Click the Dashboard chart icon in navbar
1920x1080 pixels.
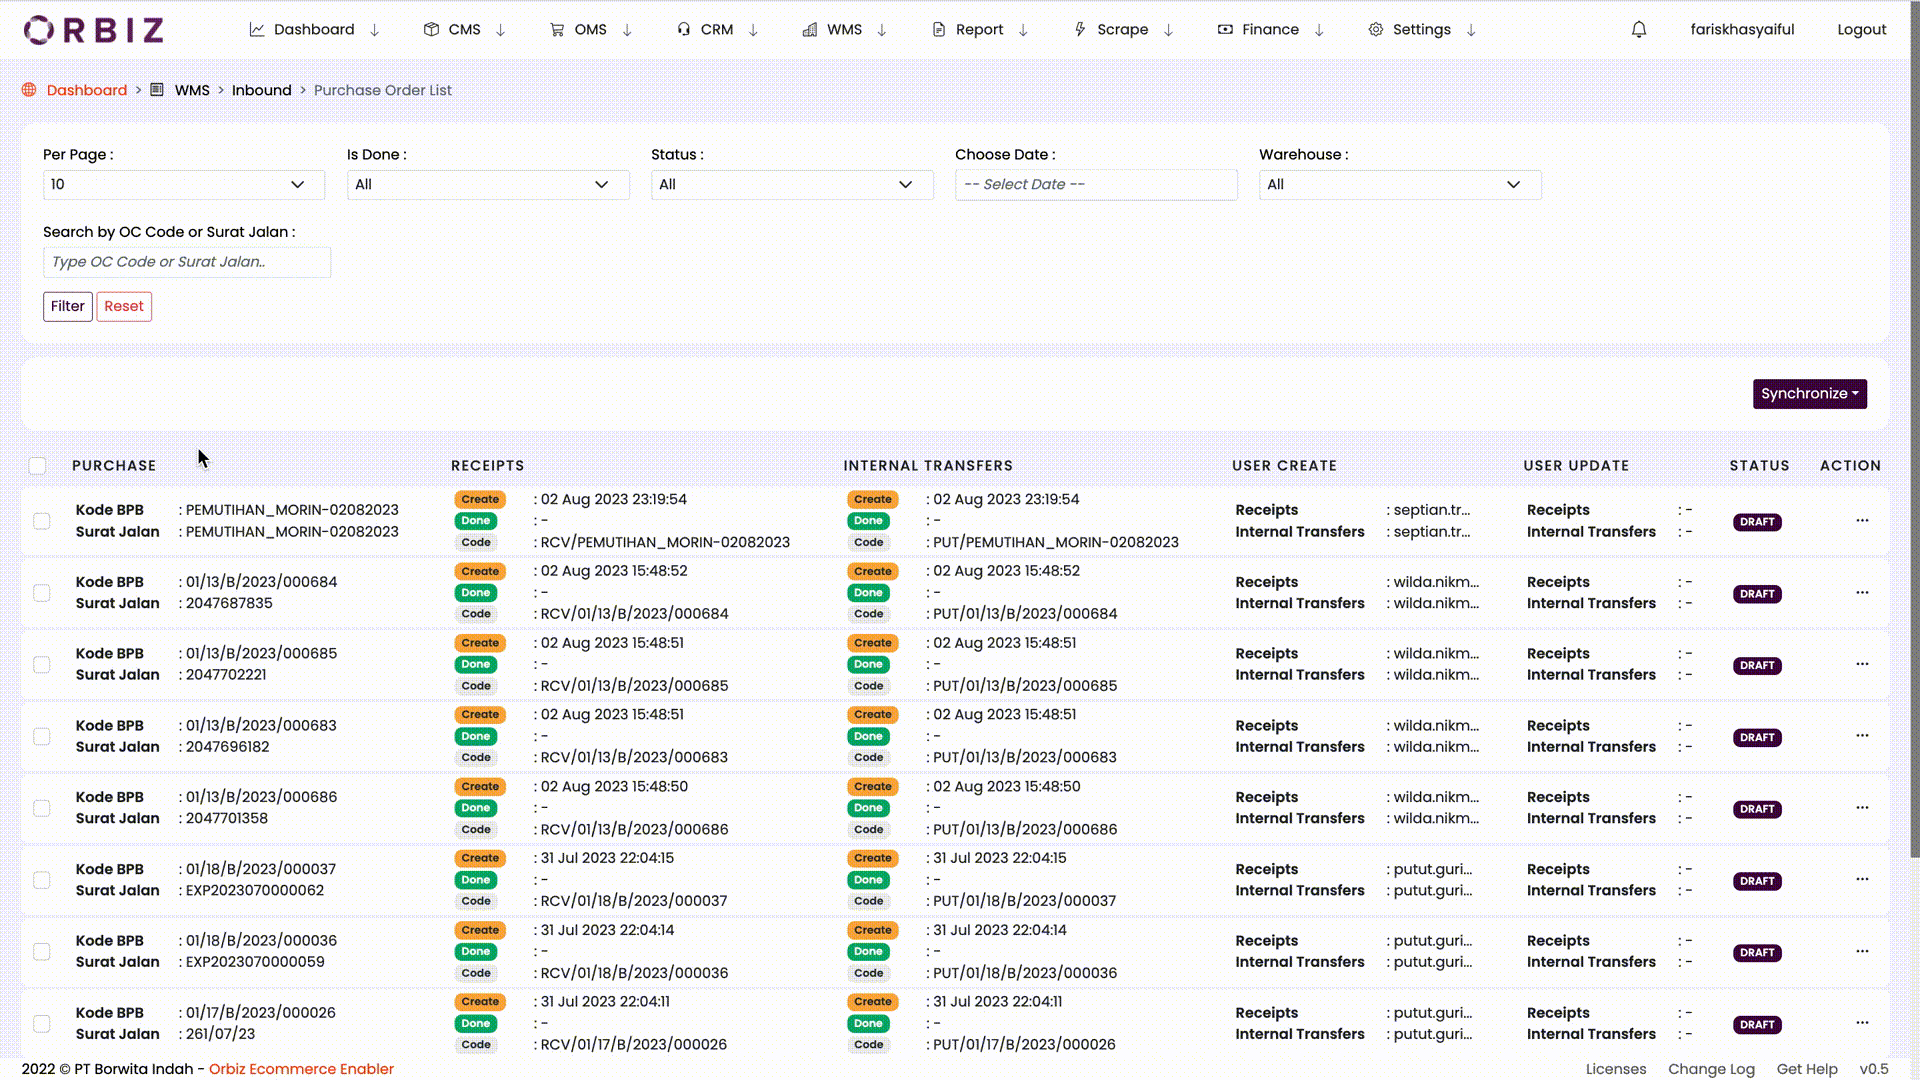257,30
